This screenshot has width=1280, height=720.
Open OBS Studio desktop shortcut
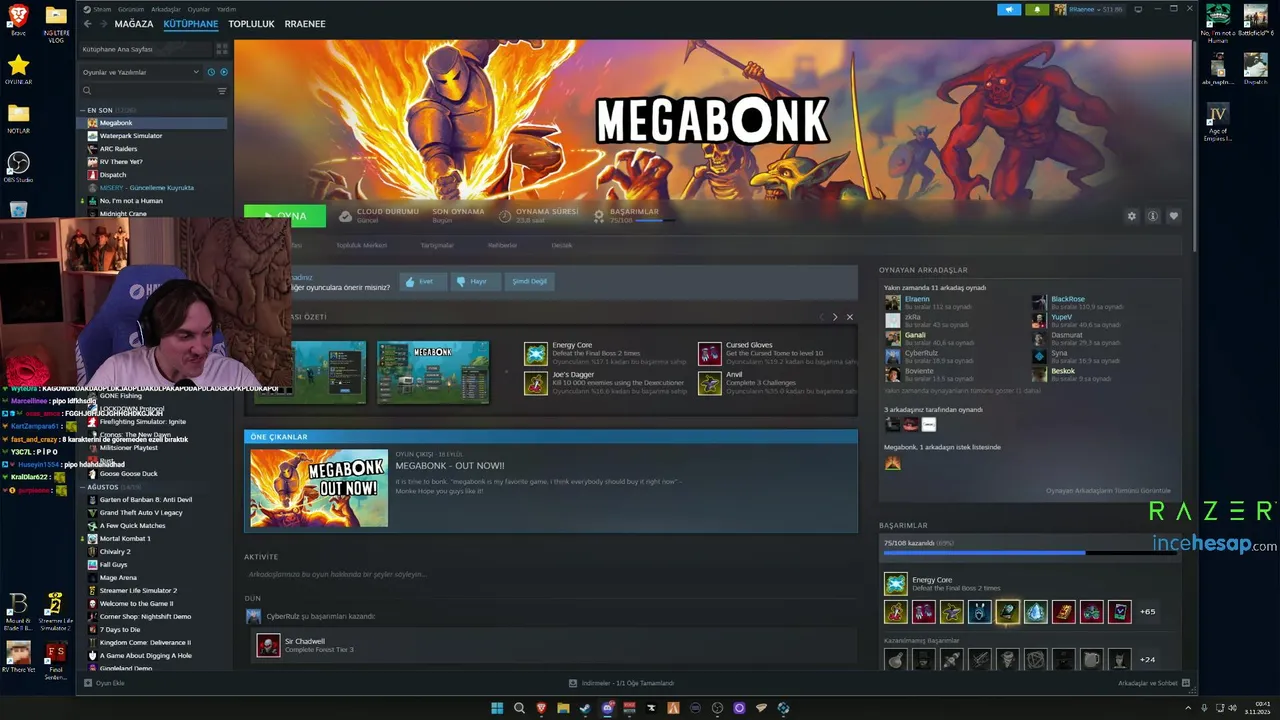click(18, 167)
